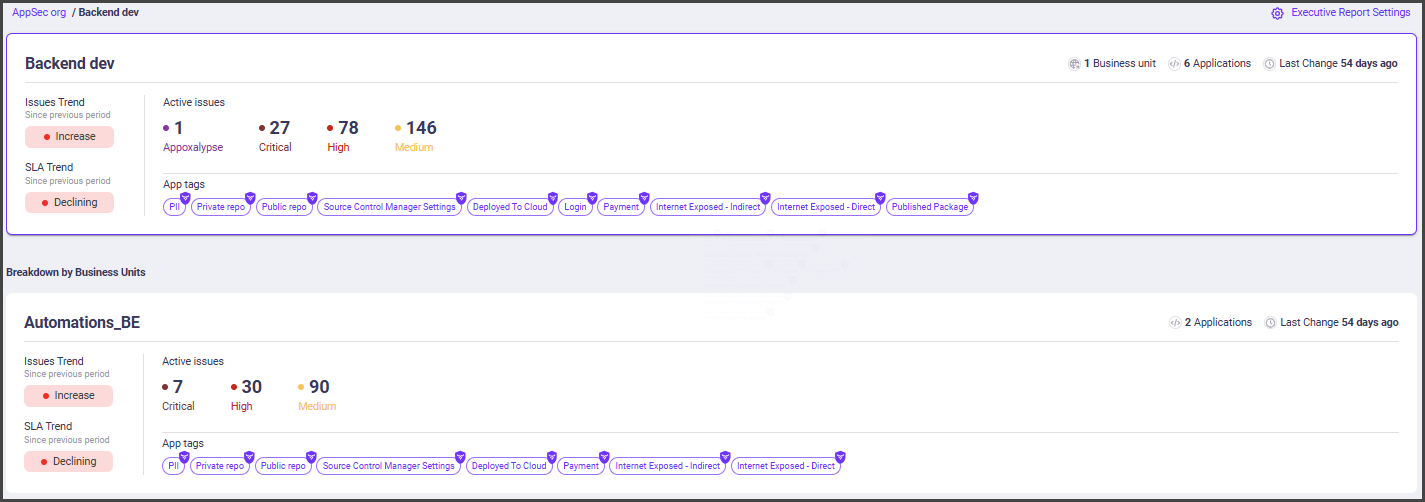
Task: Select Backend dev Critical issues count 27
Action: point(279,128)
